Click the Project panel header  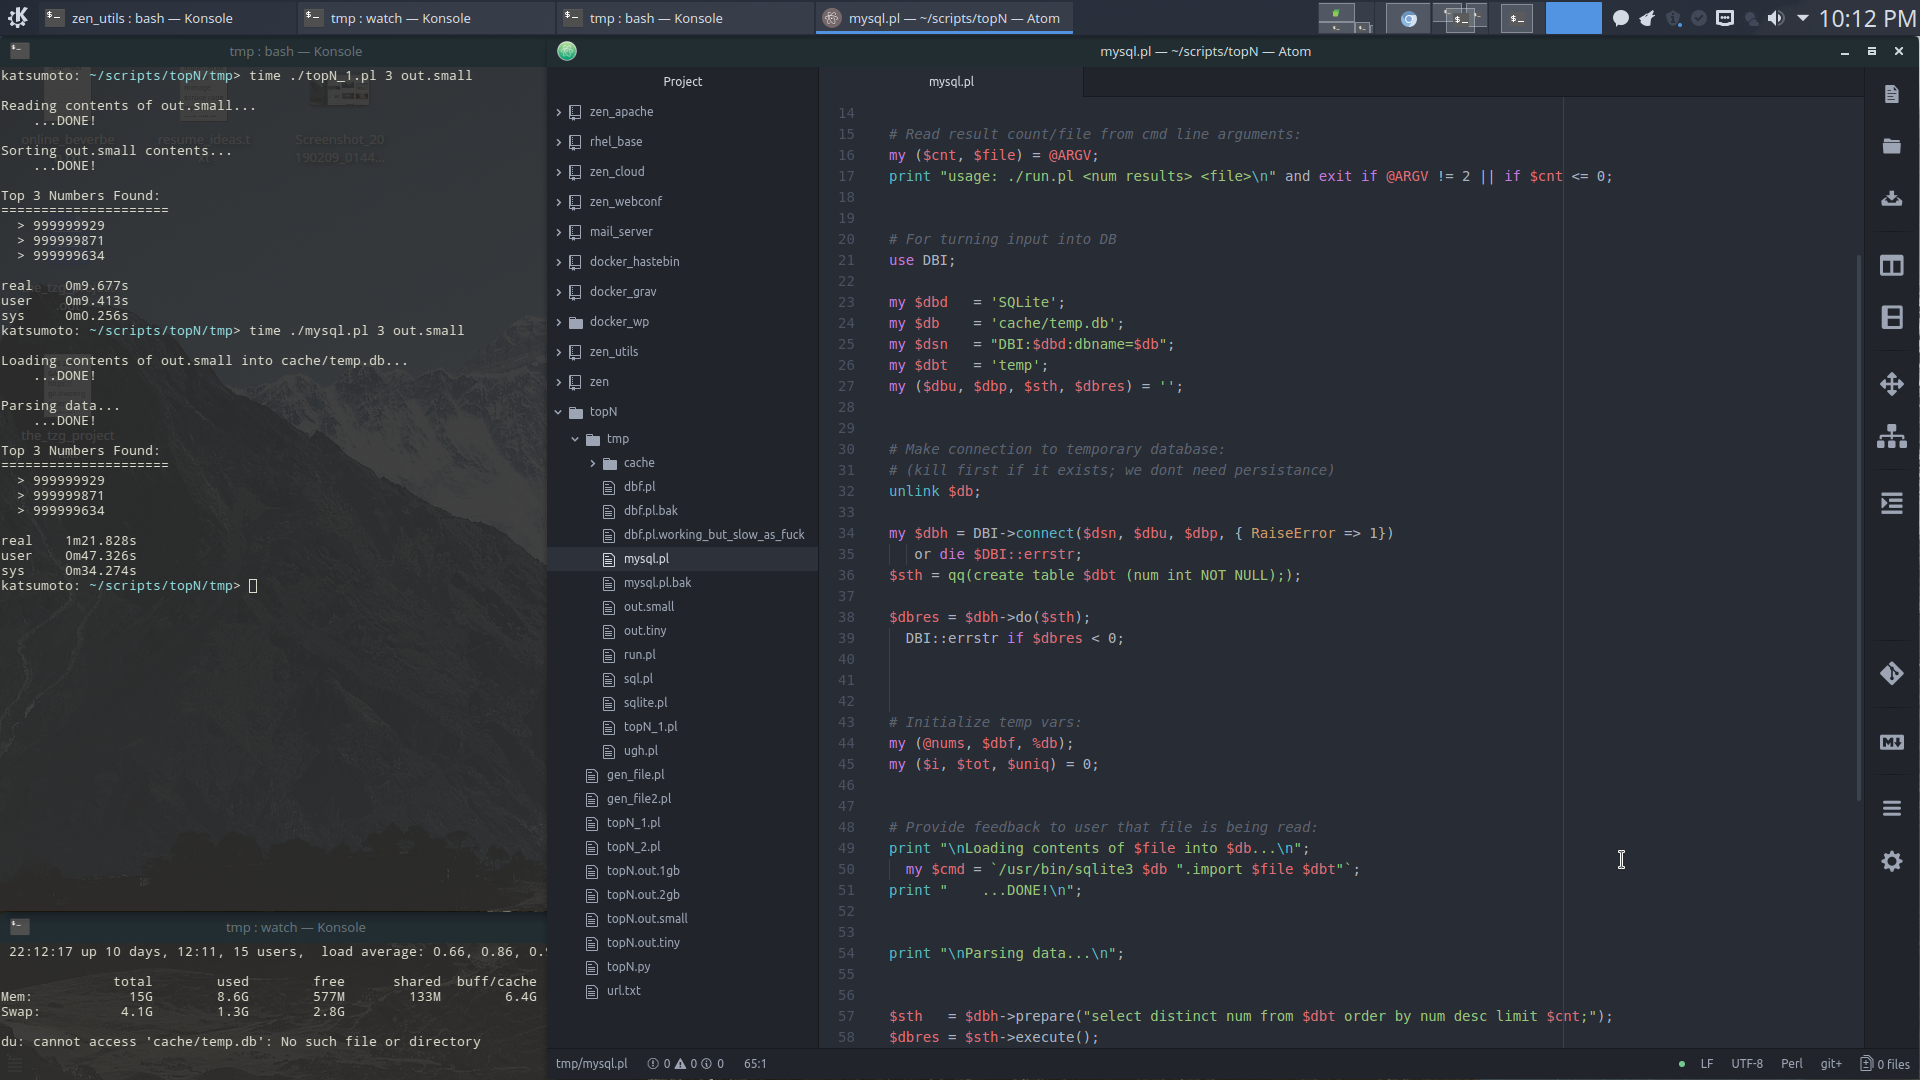pyautogui.click(x=683, y=82)
